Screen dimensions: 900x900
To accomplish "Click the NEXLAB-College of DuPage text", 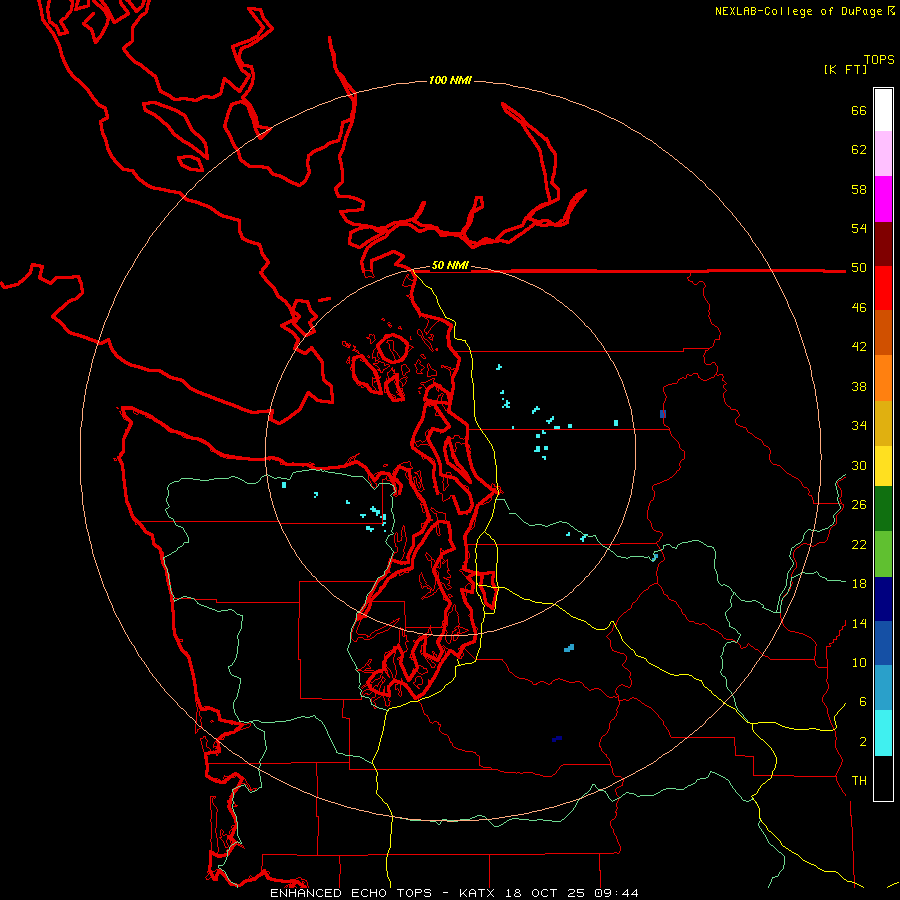I will pyautogui.click(x=801, y=11).
